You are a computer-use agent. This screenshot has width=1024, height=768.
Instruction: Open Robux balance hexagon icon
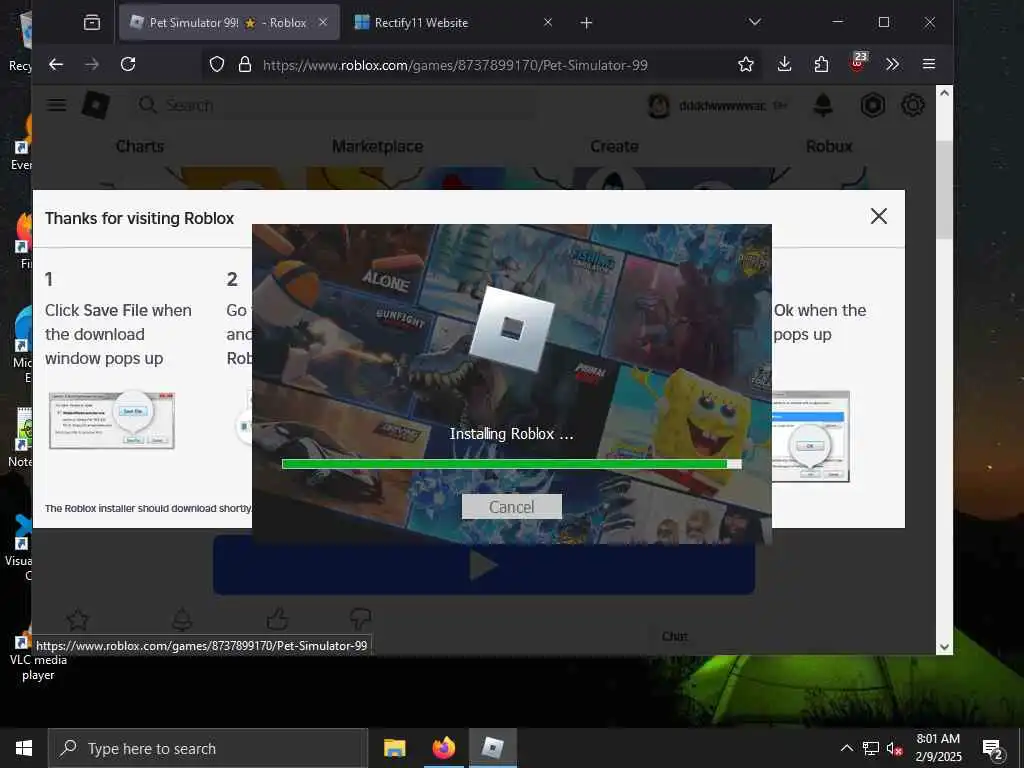[872, 105]
